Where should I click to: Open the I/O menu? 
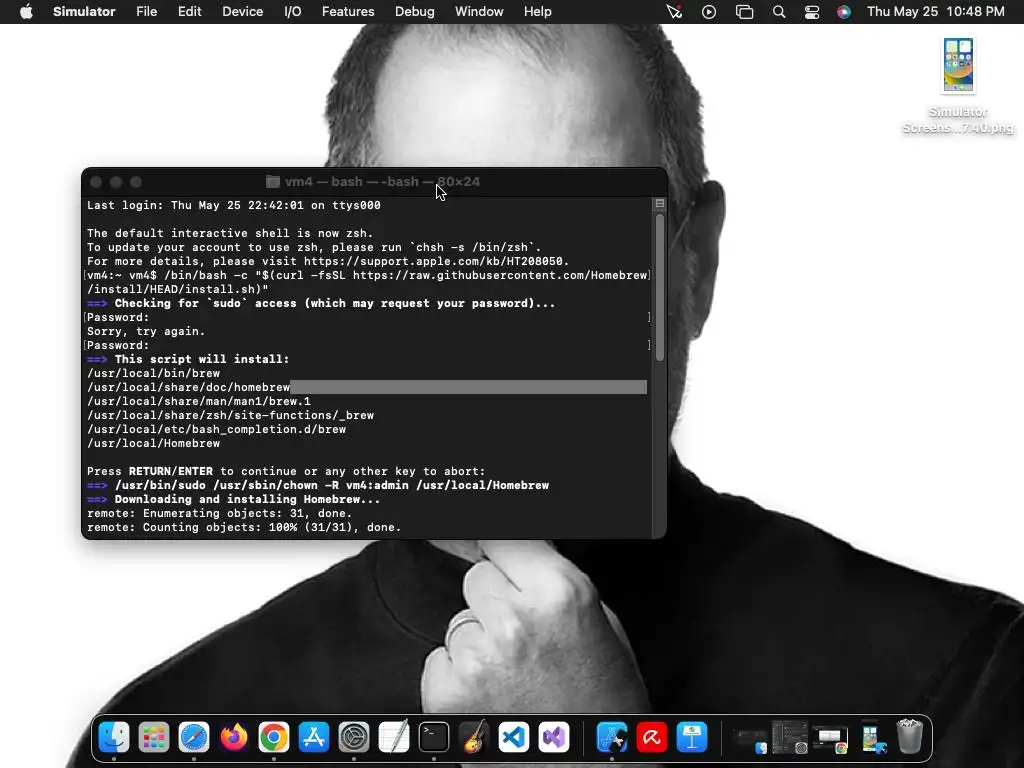click(293, 12)
